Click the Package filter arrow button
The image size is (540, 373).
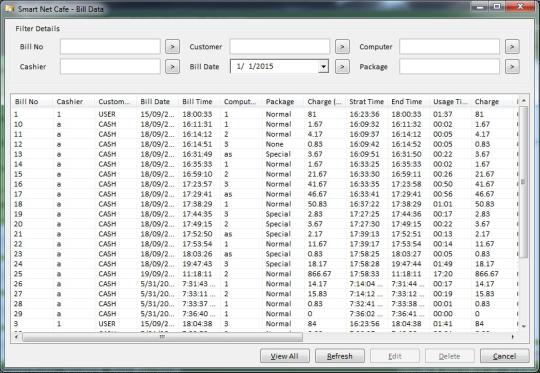tap(512, 66)
